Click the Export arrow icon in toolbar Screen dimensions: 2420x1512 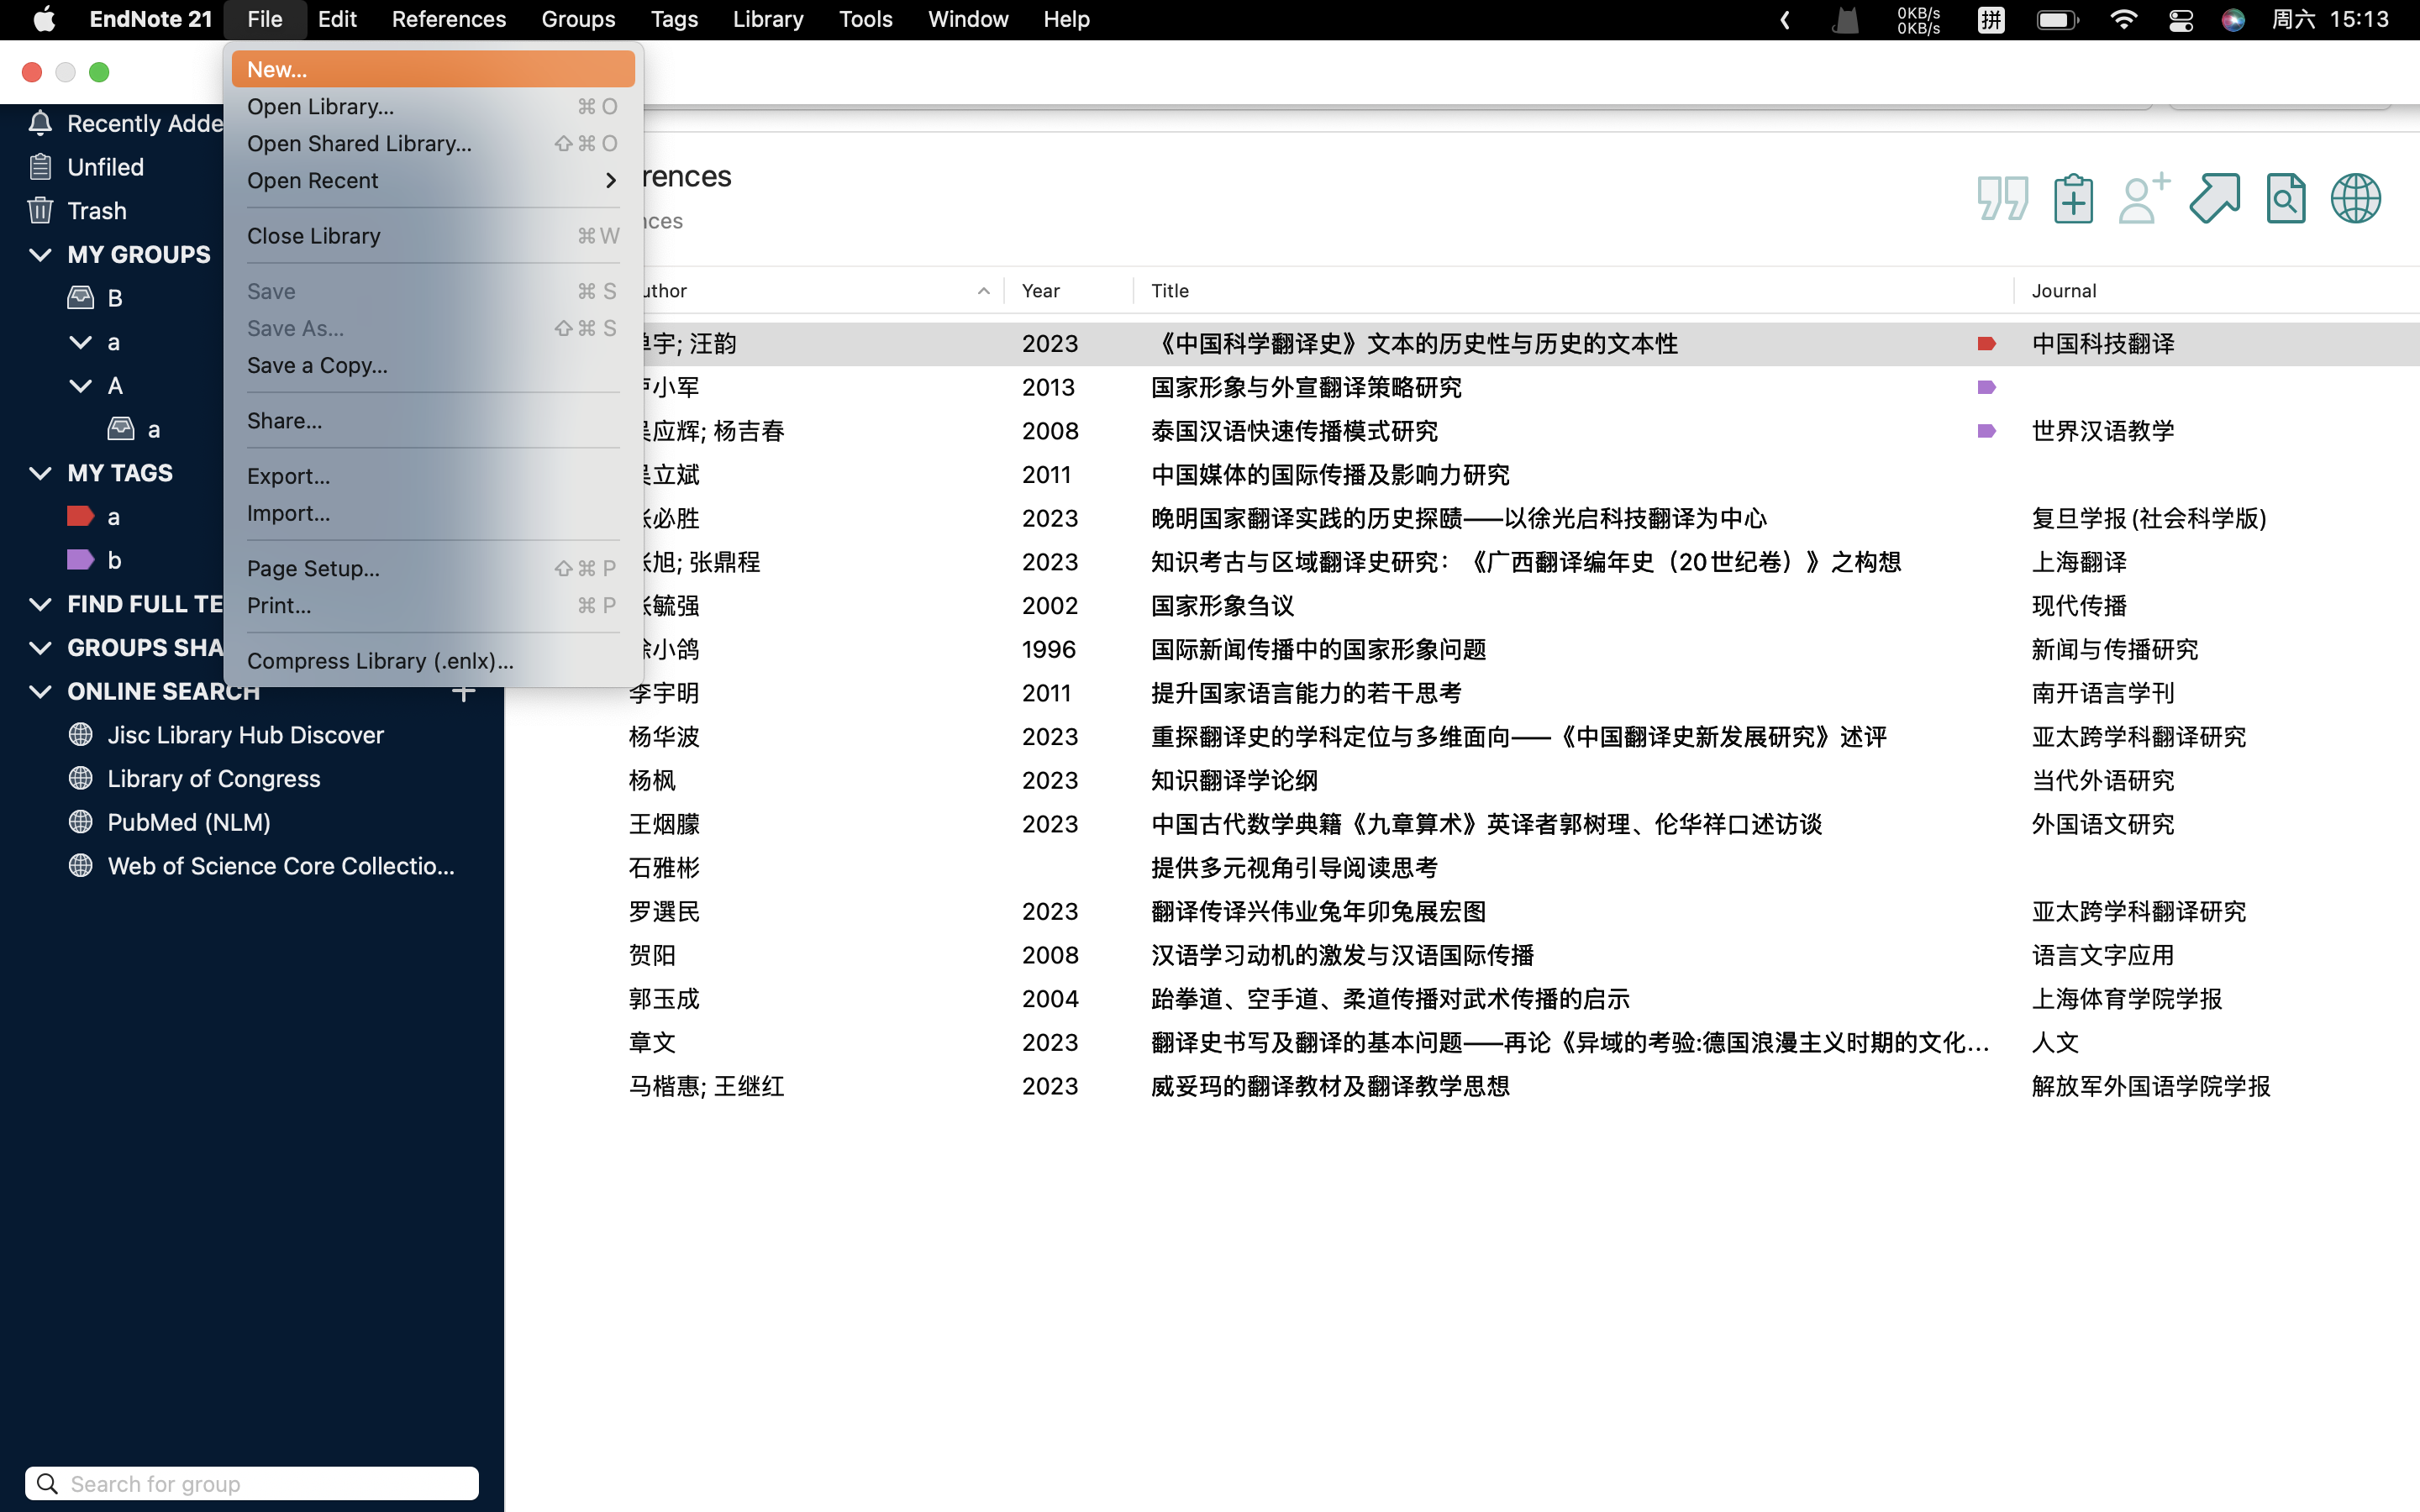coord(2214,198)
